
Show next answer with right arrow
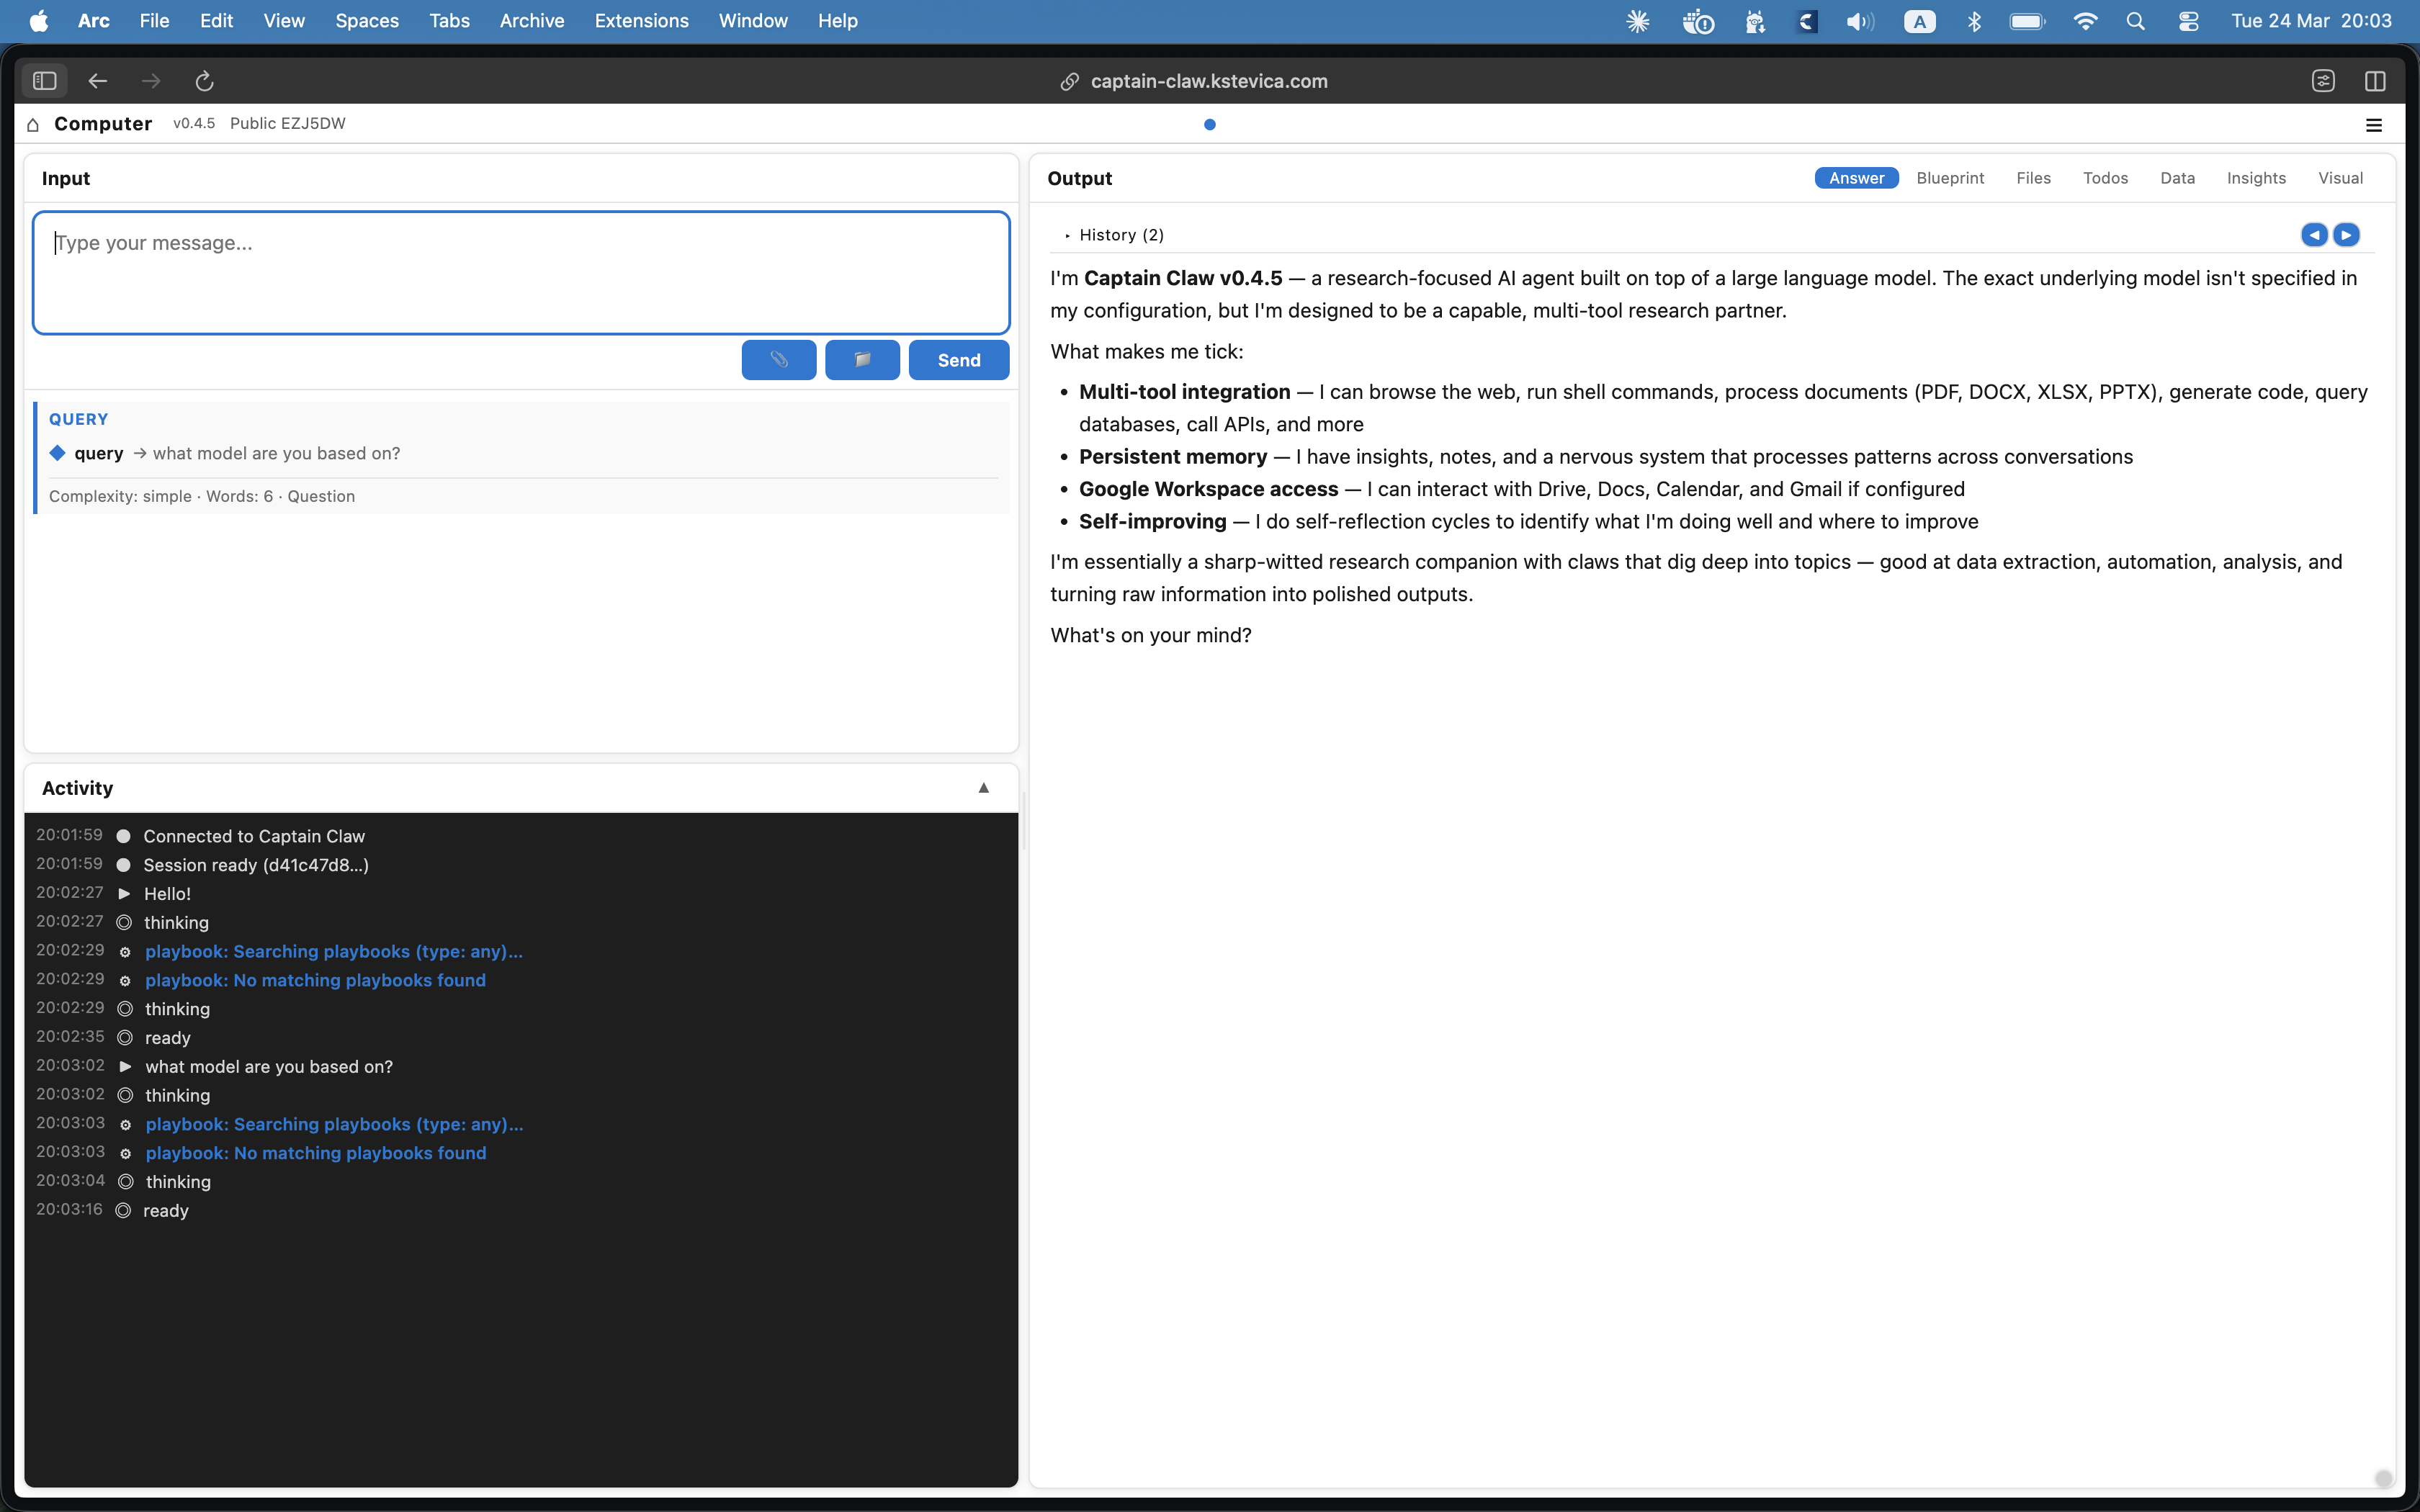[2346, 235]
